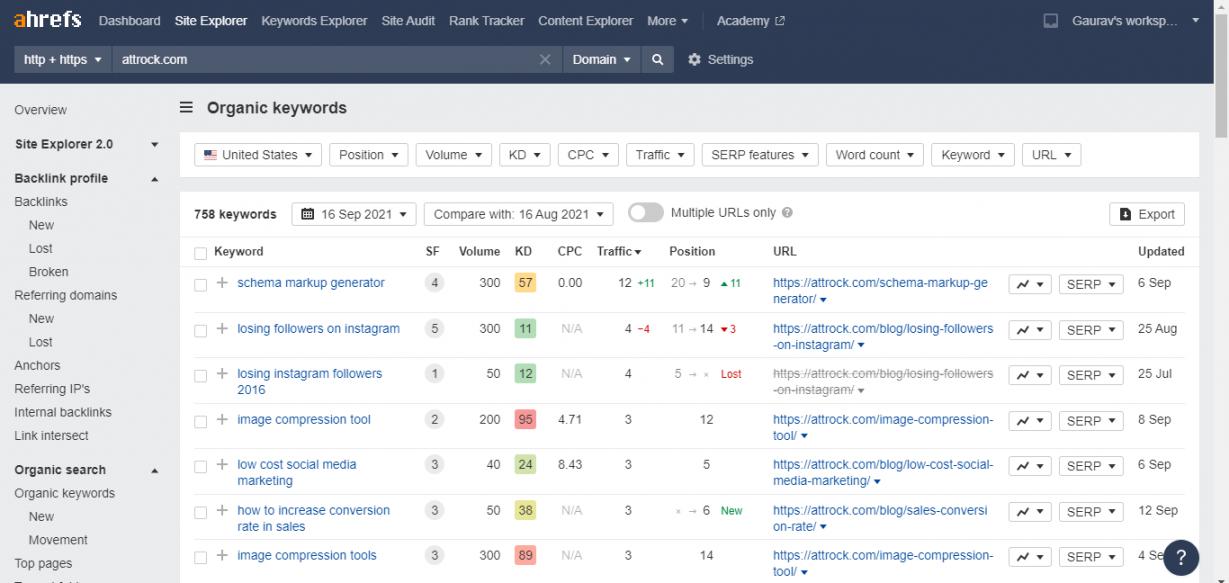The image size is (1229, 583).
Task: Click the attrock.com domain input field
Action: pos(325,60)
